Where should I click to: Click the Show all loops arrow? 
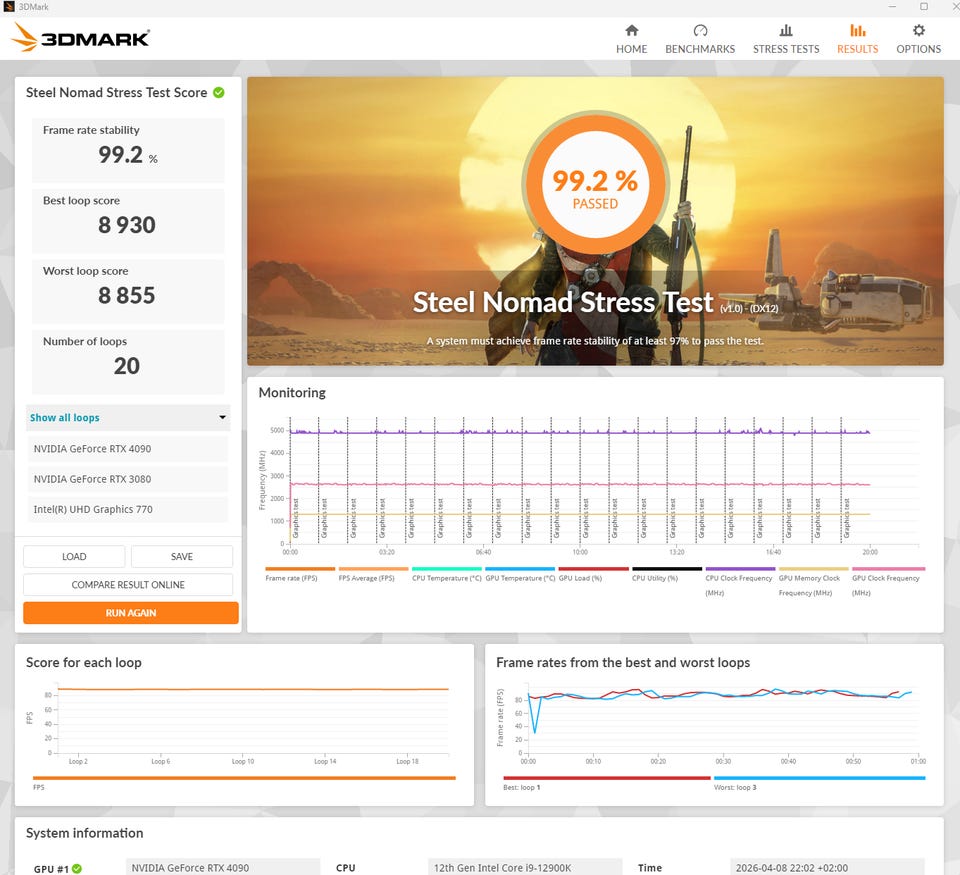coord(222,418)
